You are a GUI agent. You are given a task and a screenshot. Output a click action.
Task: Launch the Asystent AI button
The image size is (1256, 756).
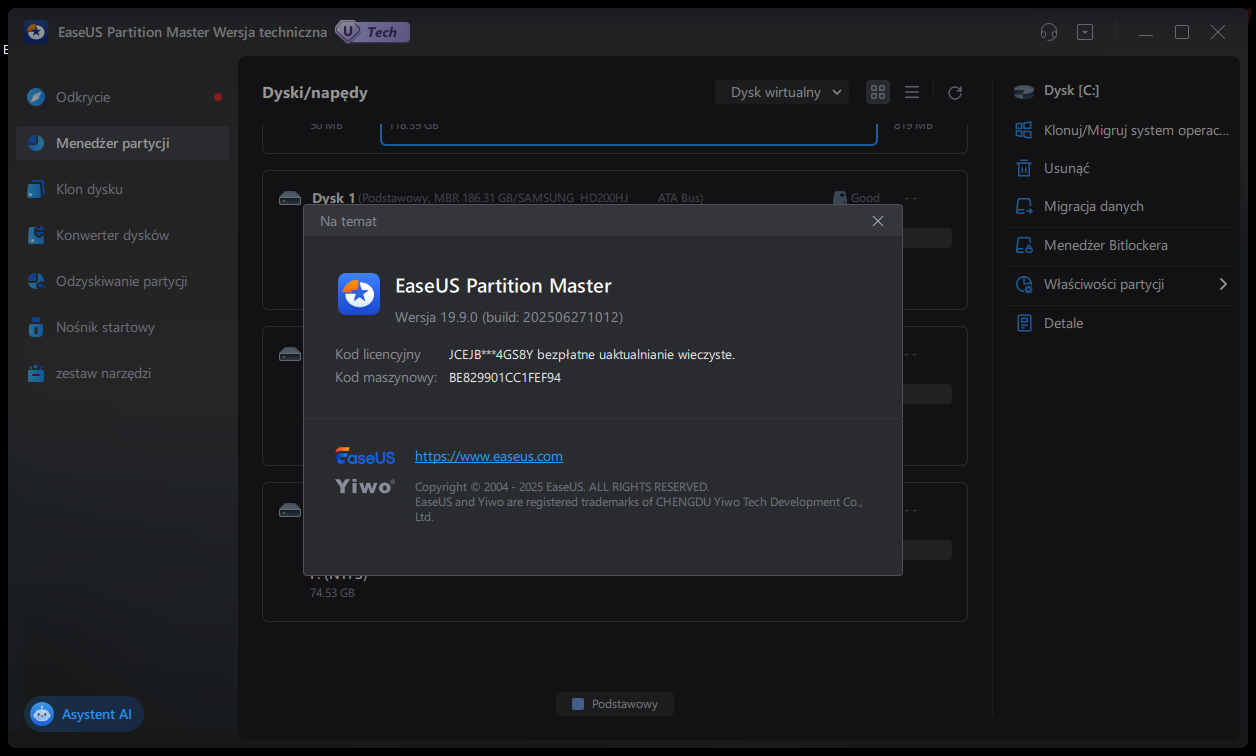[x=84, y=714]
